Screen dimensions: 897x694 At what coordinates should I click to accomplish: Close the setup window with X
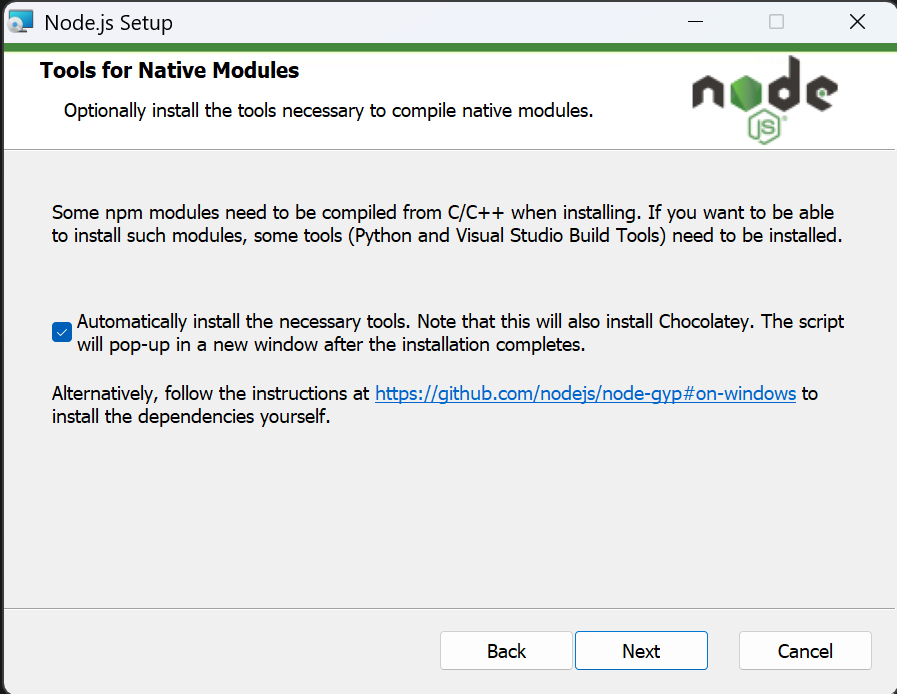[x=857, y=22]
